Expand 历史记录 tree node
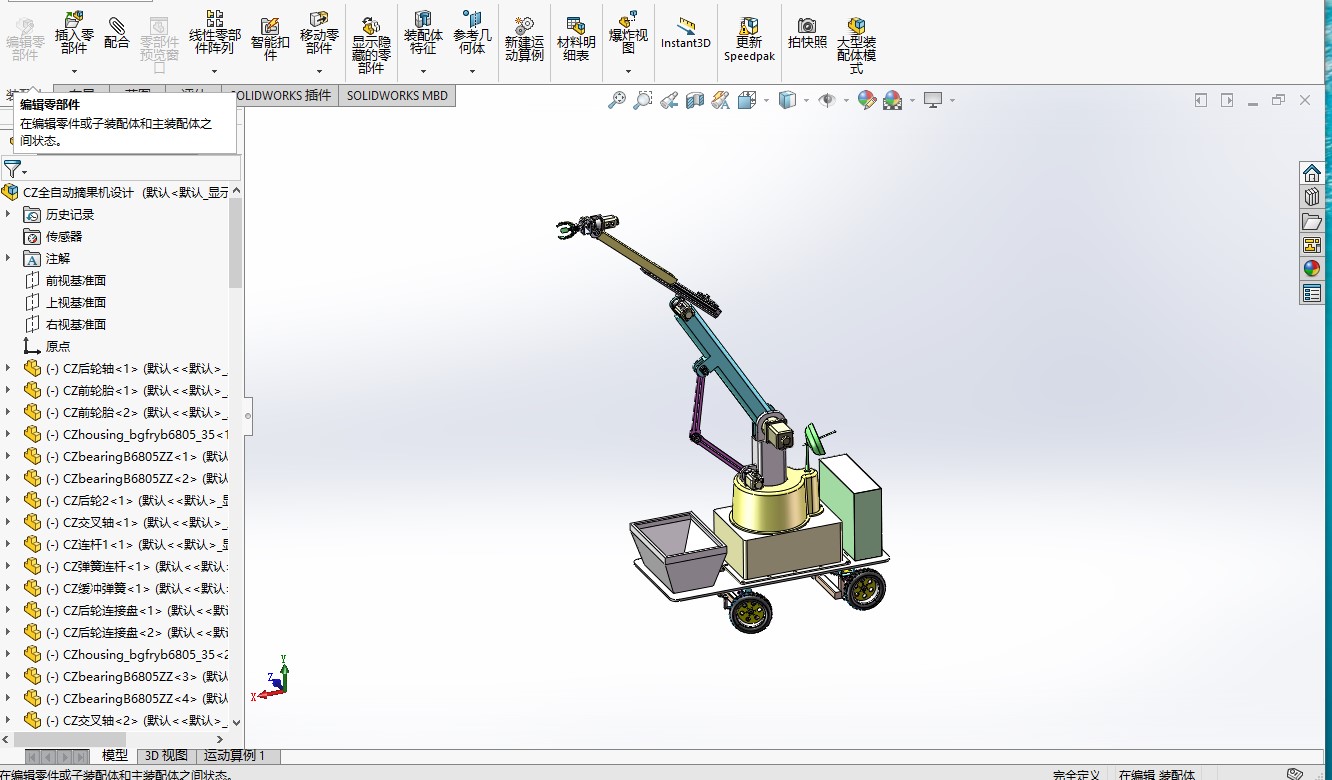1332x780 pixels. pyautogui.click(x=9, y=214)
